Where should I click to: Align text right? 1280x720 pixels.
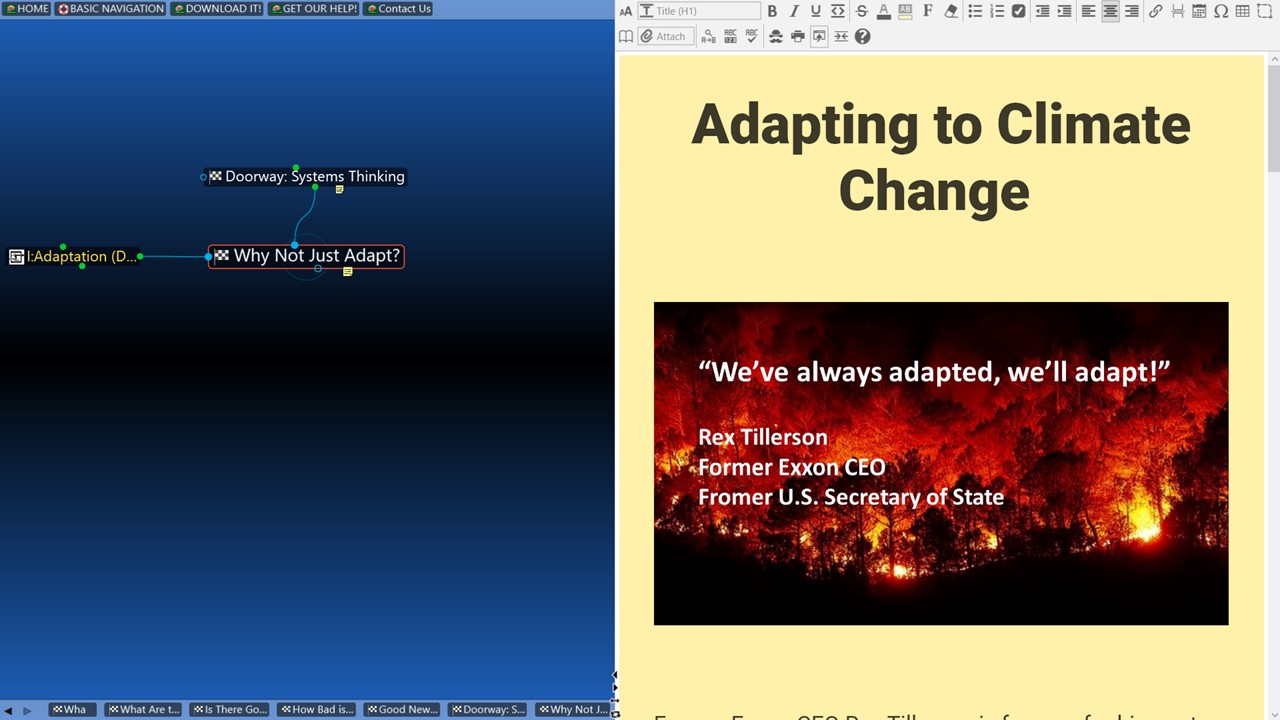click(x=1132, y=11)
